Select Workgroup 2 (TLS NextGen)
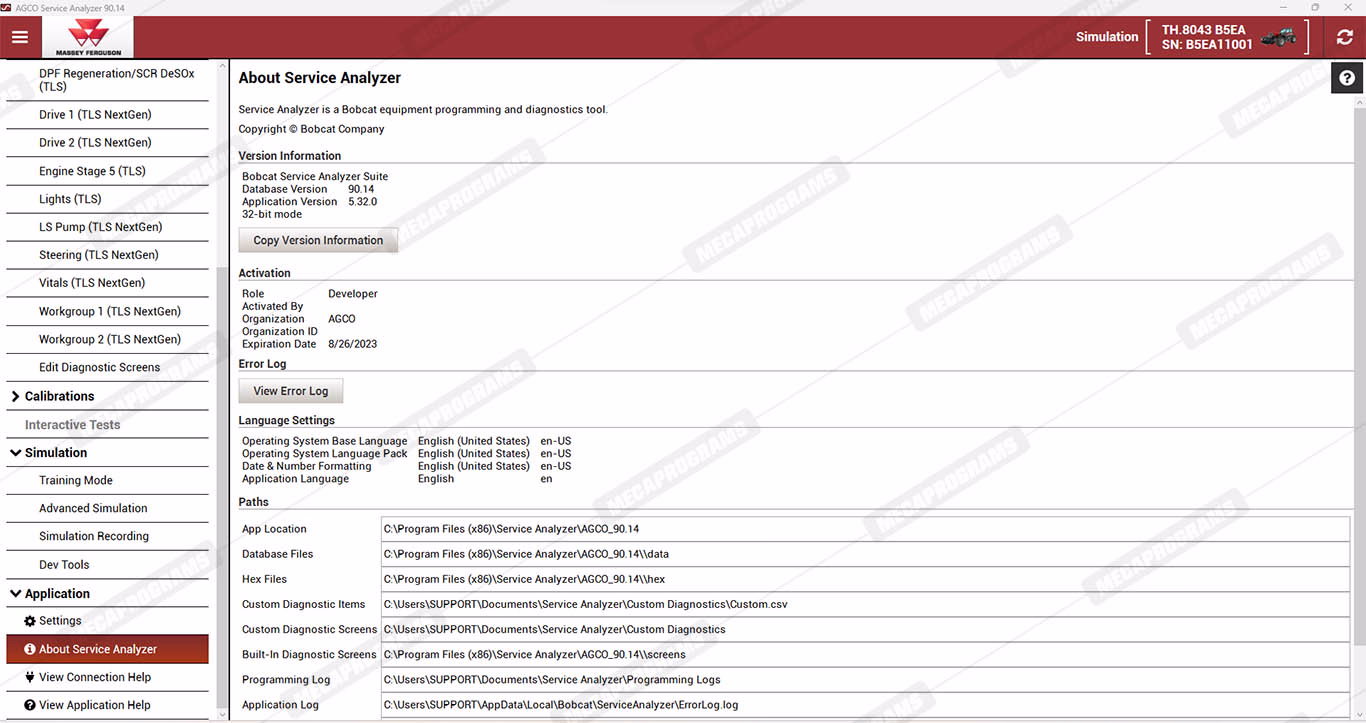 108,339
